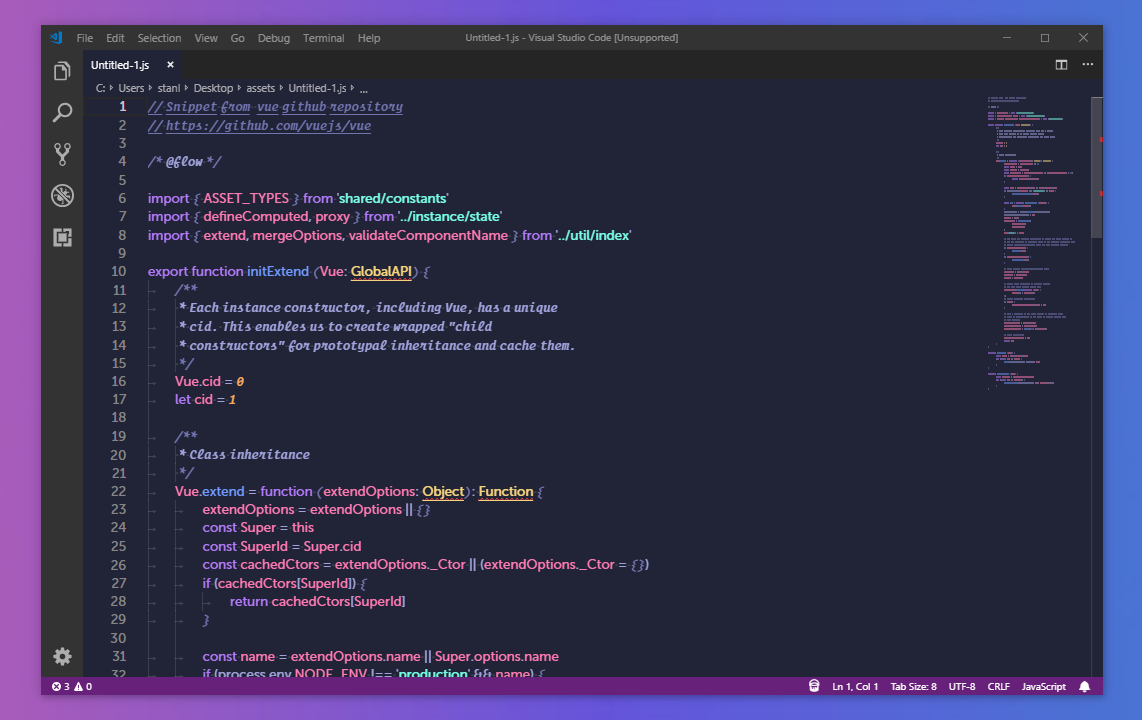This screenshot has height=720, width=1142.
Task: Open the Go menu
Action: (237, 38)
